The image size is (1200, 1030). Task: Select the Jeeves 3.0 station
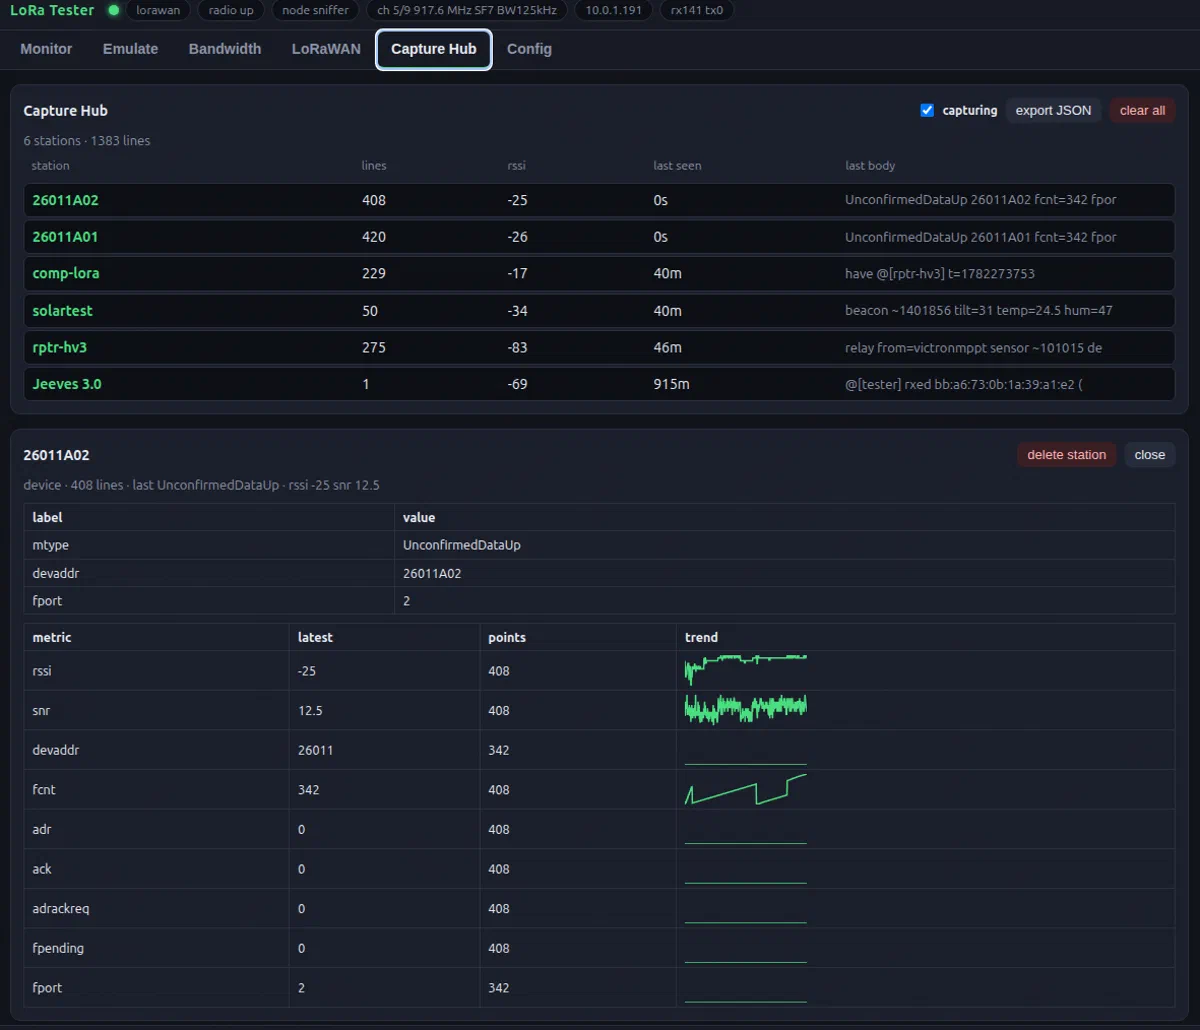pyautogui.click(x=599, y=384)
